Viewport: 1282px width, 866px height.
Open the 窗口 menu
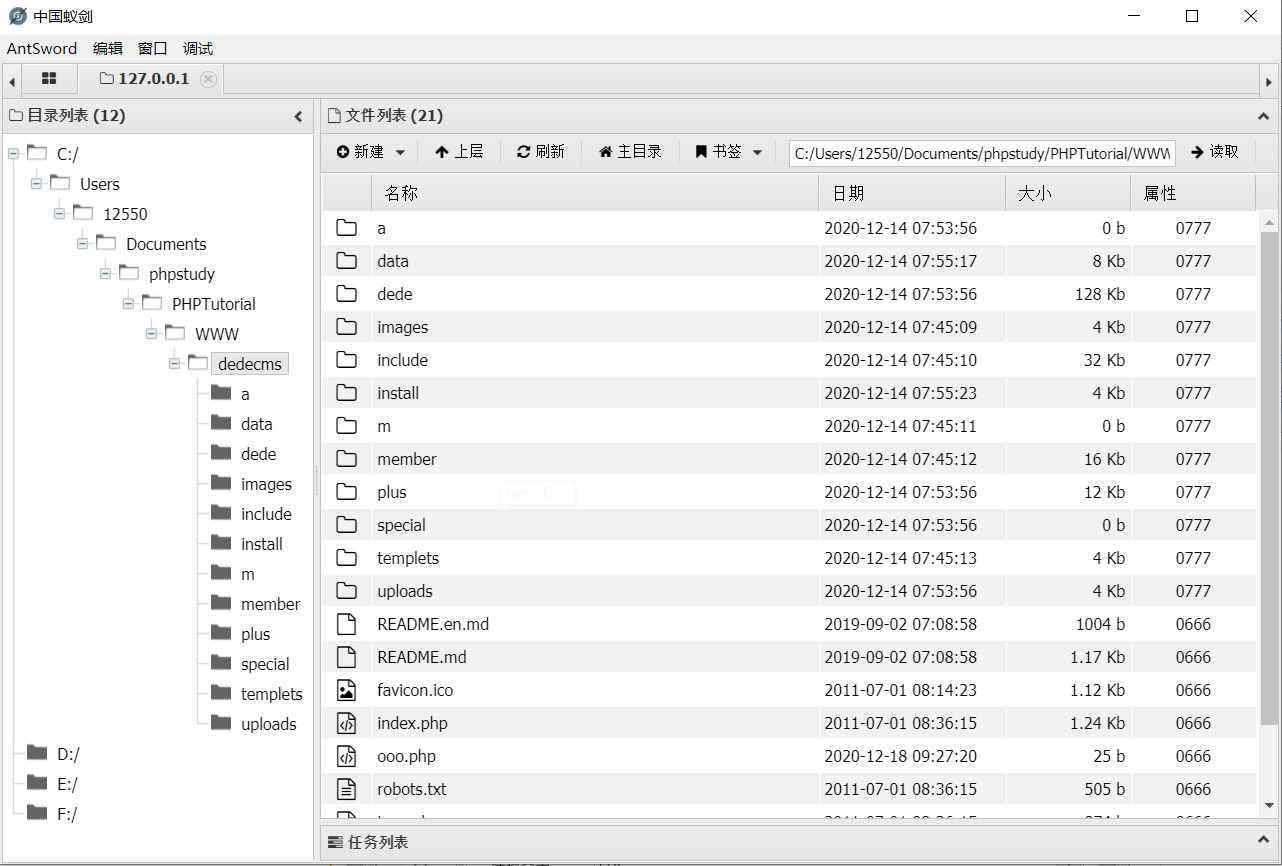(x=153, y=48)
